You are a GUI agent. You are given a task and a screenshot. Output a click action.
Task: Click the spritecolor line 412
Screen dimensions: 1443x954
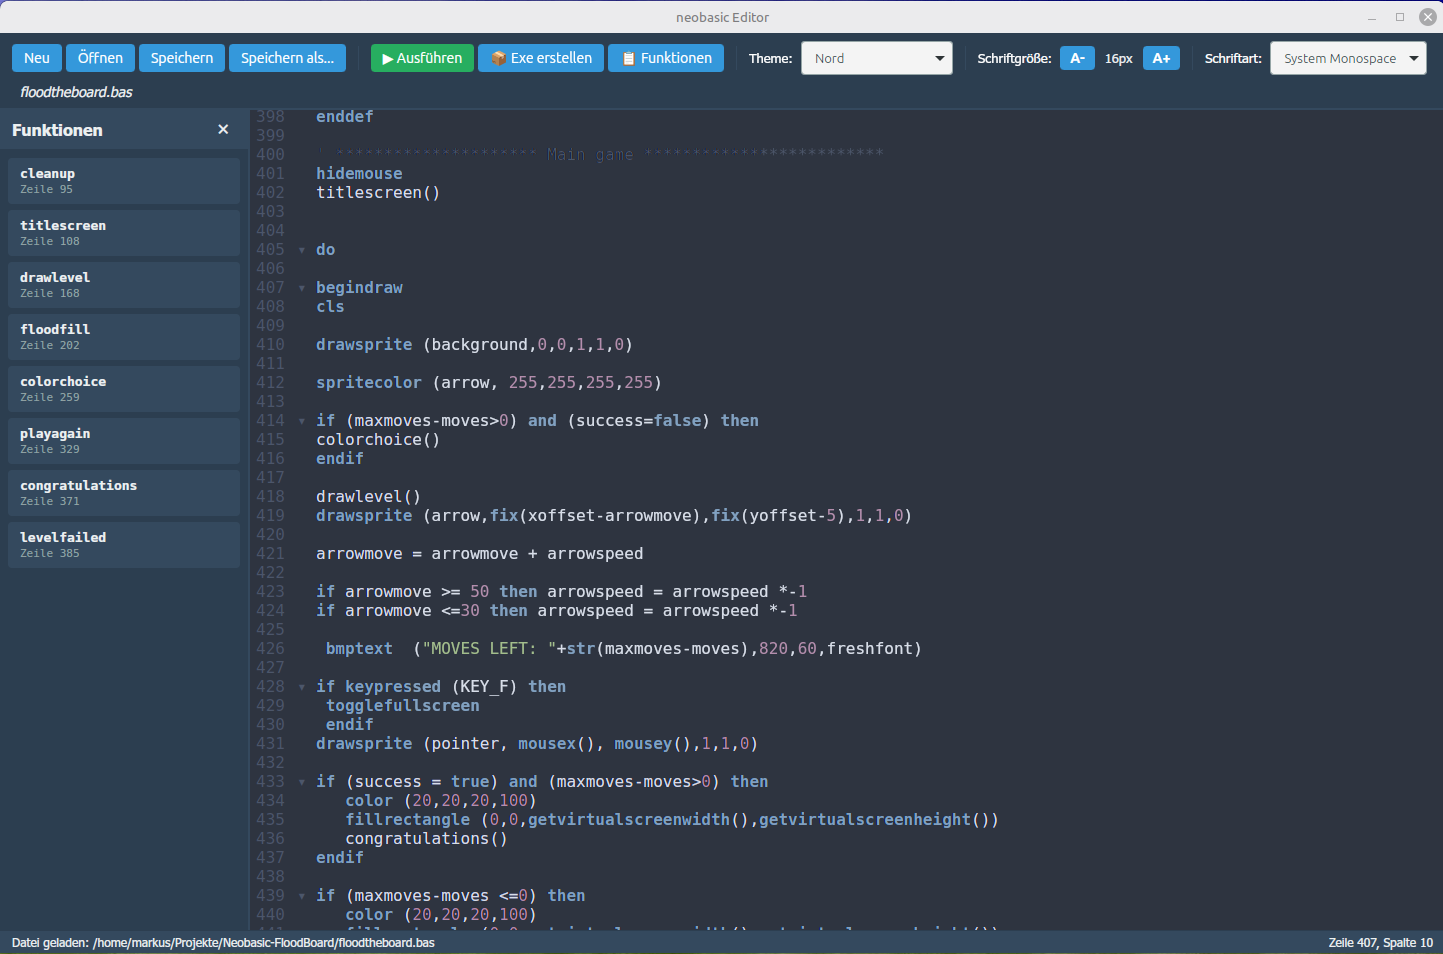489,383
